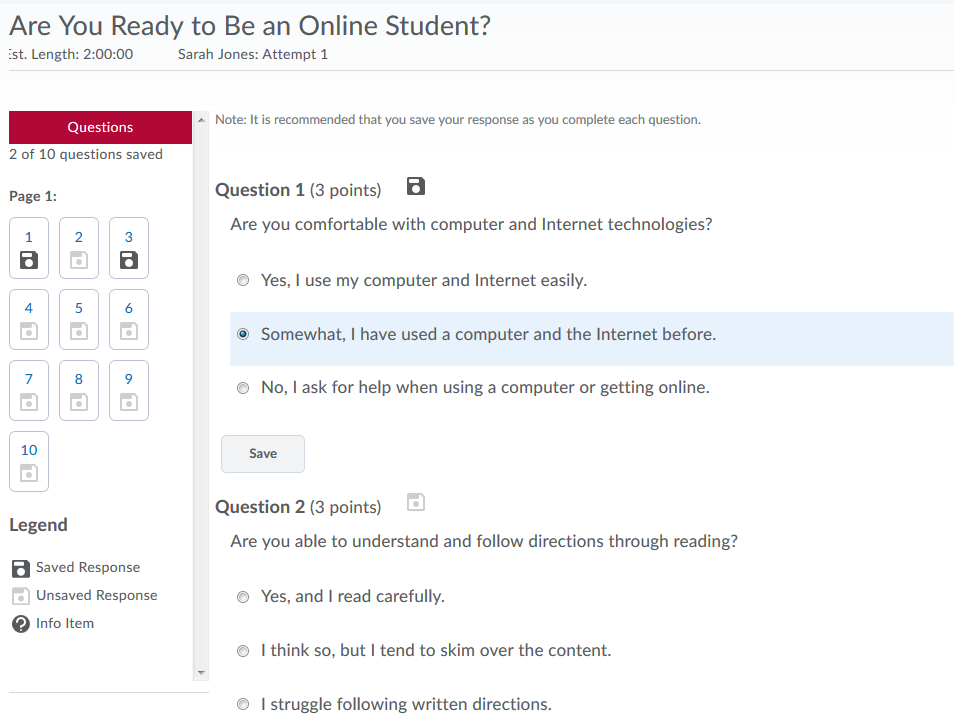Open question 1 in navigation panel
Viewport: 954px width, 727px height.
pos(29,249)
